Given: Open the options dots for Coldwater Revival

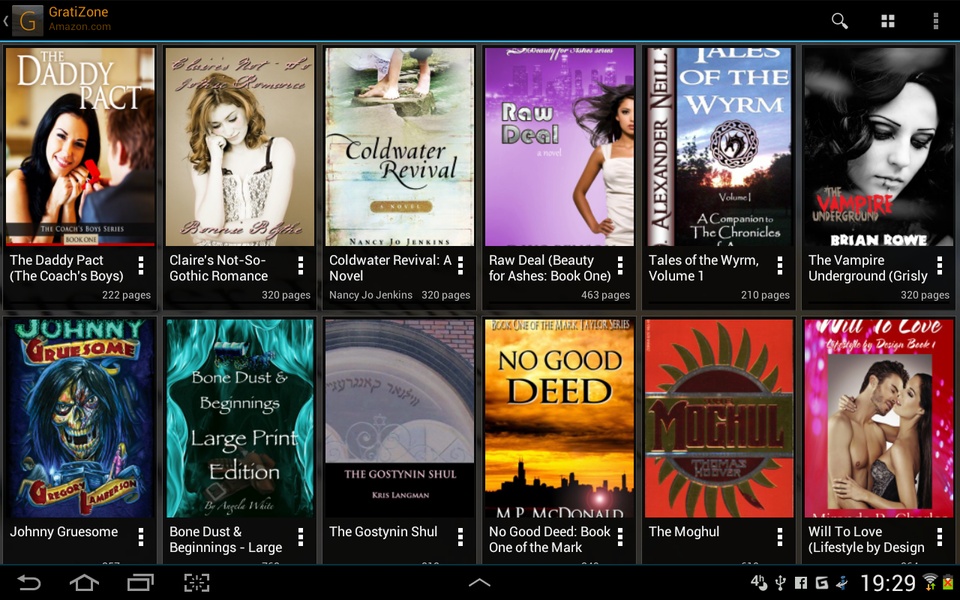Looking at the screenshot, I should [460, 265].
